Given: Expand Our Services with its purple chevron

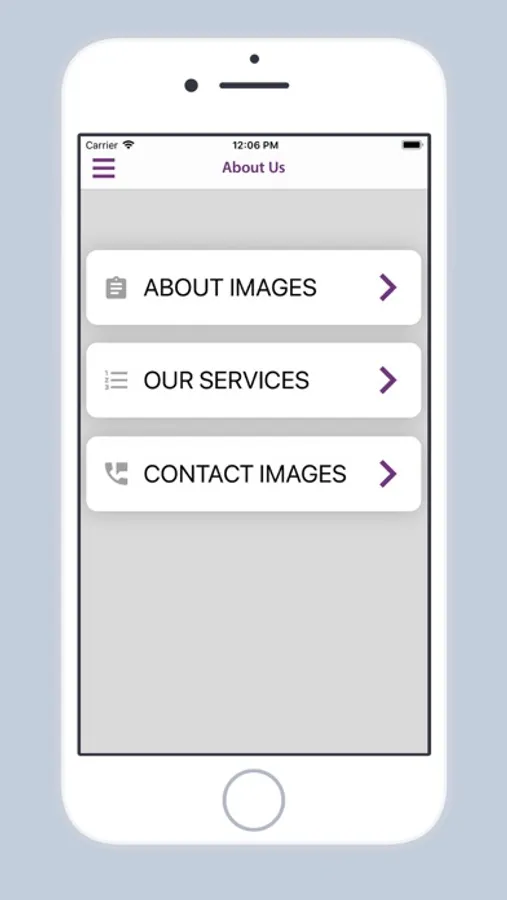Looking at the screenshot, I should [388, 381].
